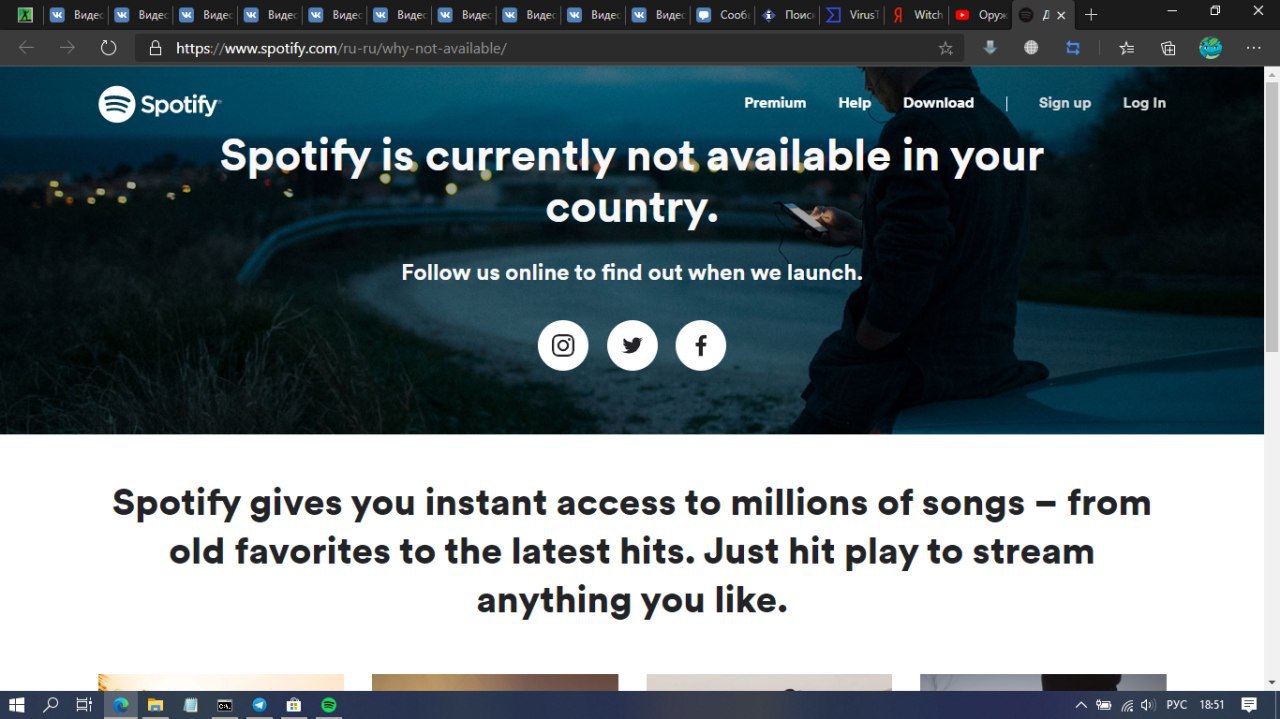Click the Spotify logo in header

click(160, 104)
